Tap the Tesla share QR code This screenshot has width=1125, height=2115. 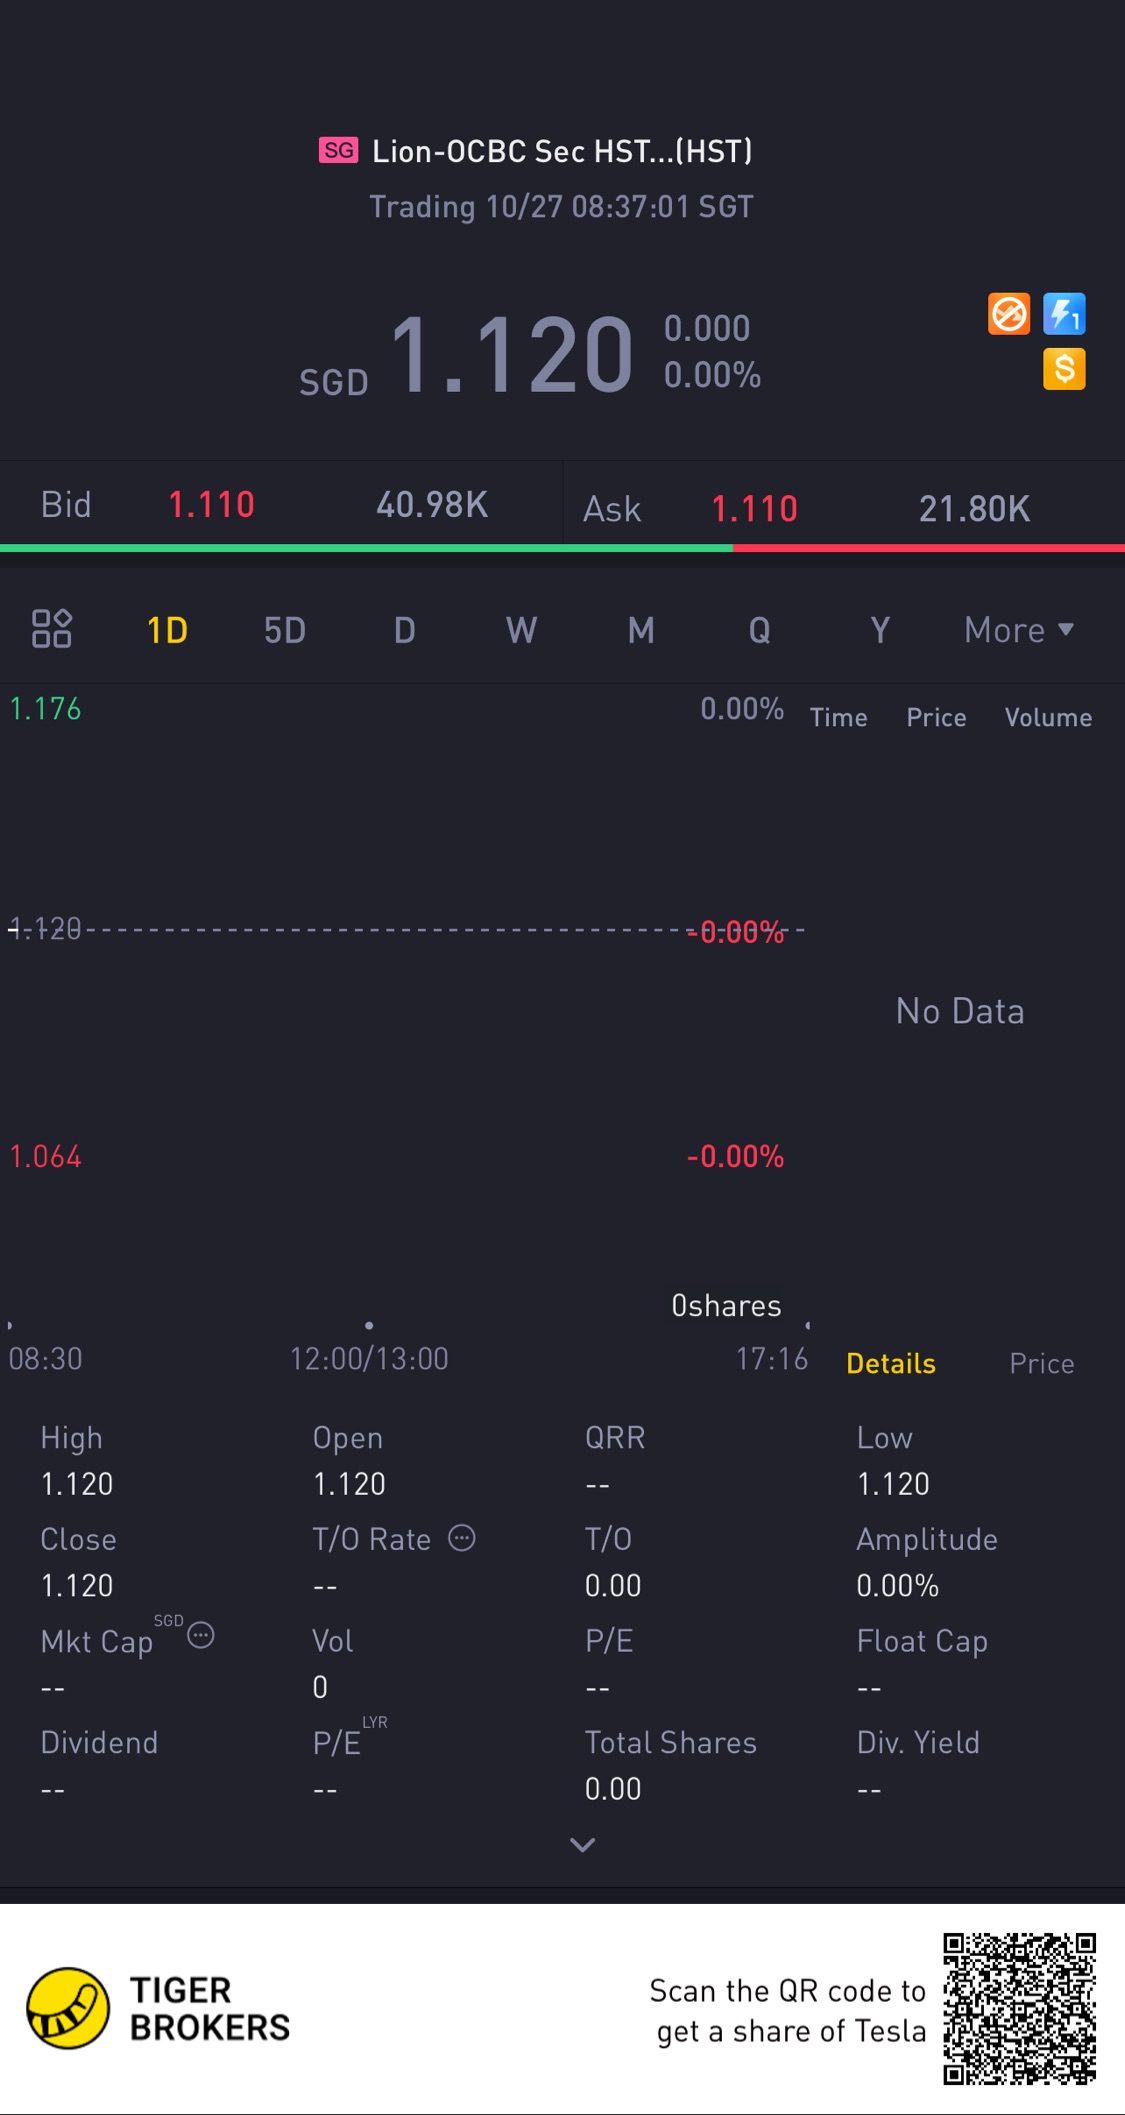(x=1019, y=2008)
